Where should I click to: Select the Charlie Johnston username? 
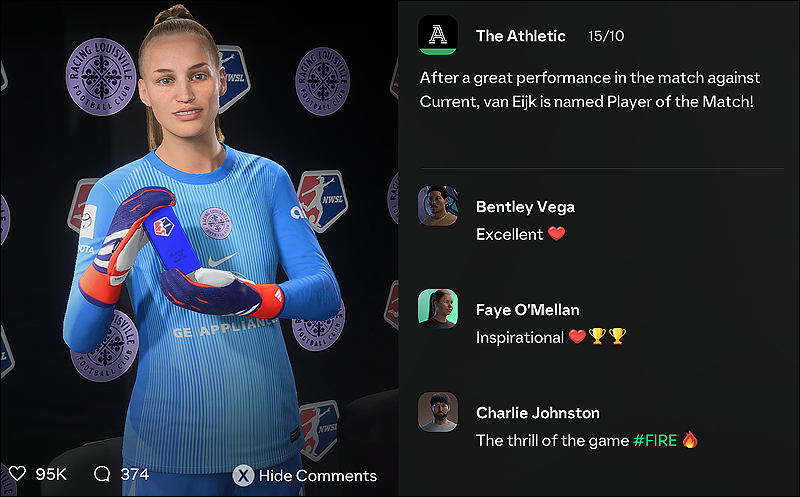point(538,413)
